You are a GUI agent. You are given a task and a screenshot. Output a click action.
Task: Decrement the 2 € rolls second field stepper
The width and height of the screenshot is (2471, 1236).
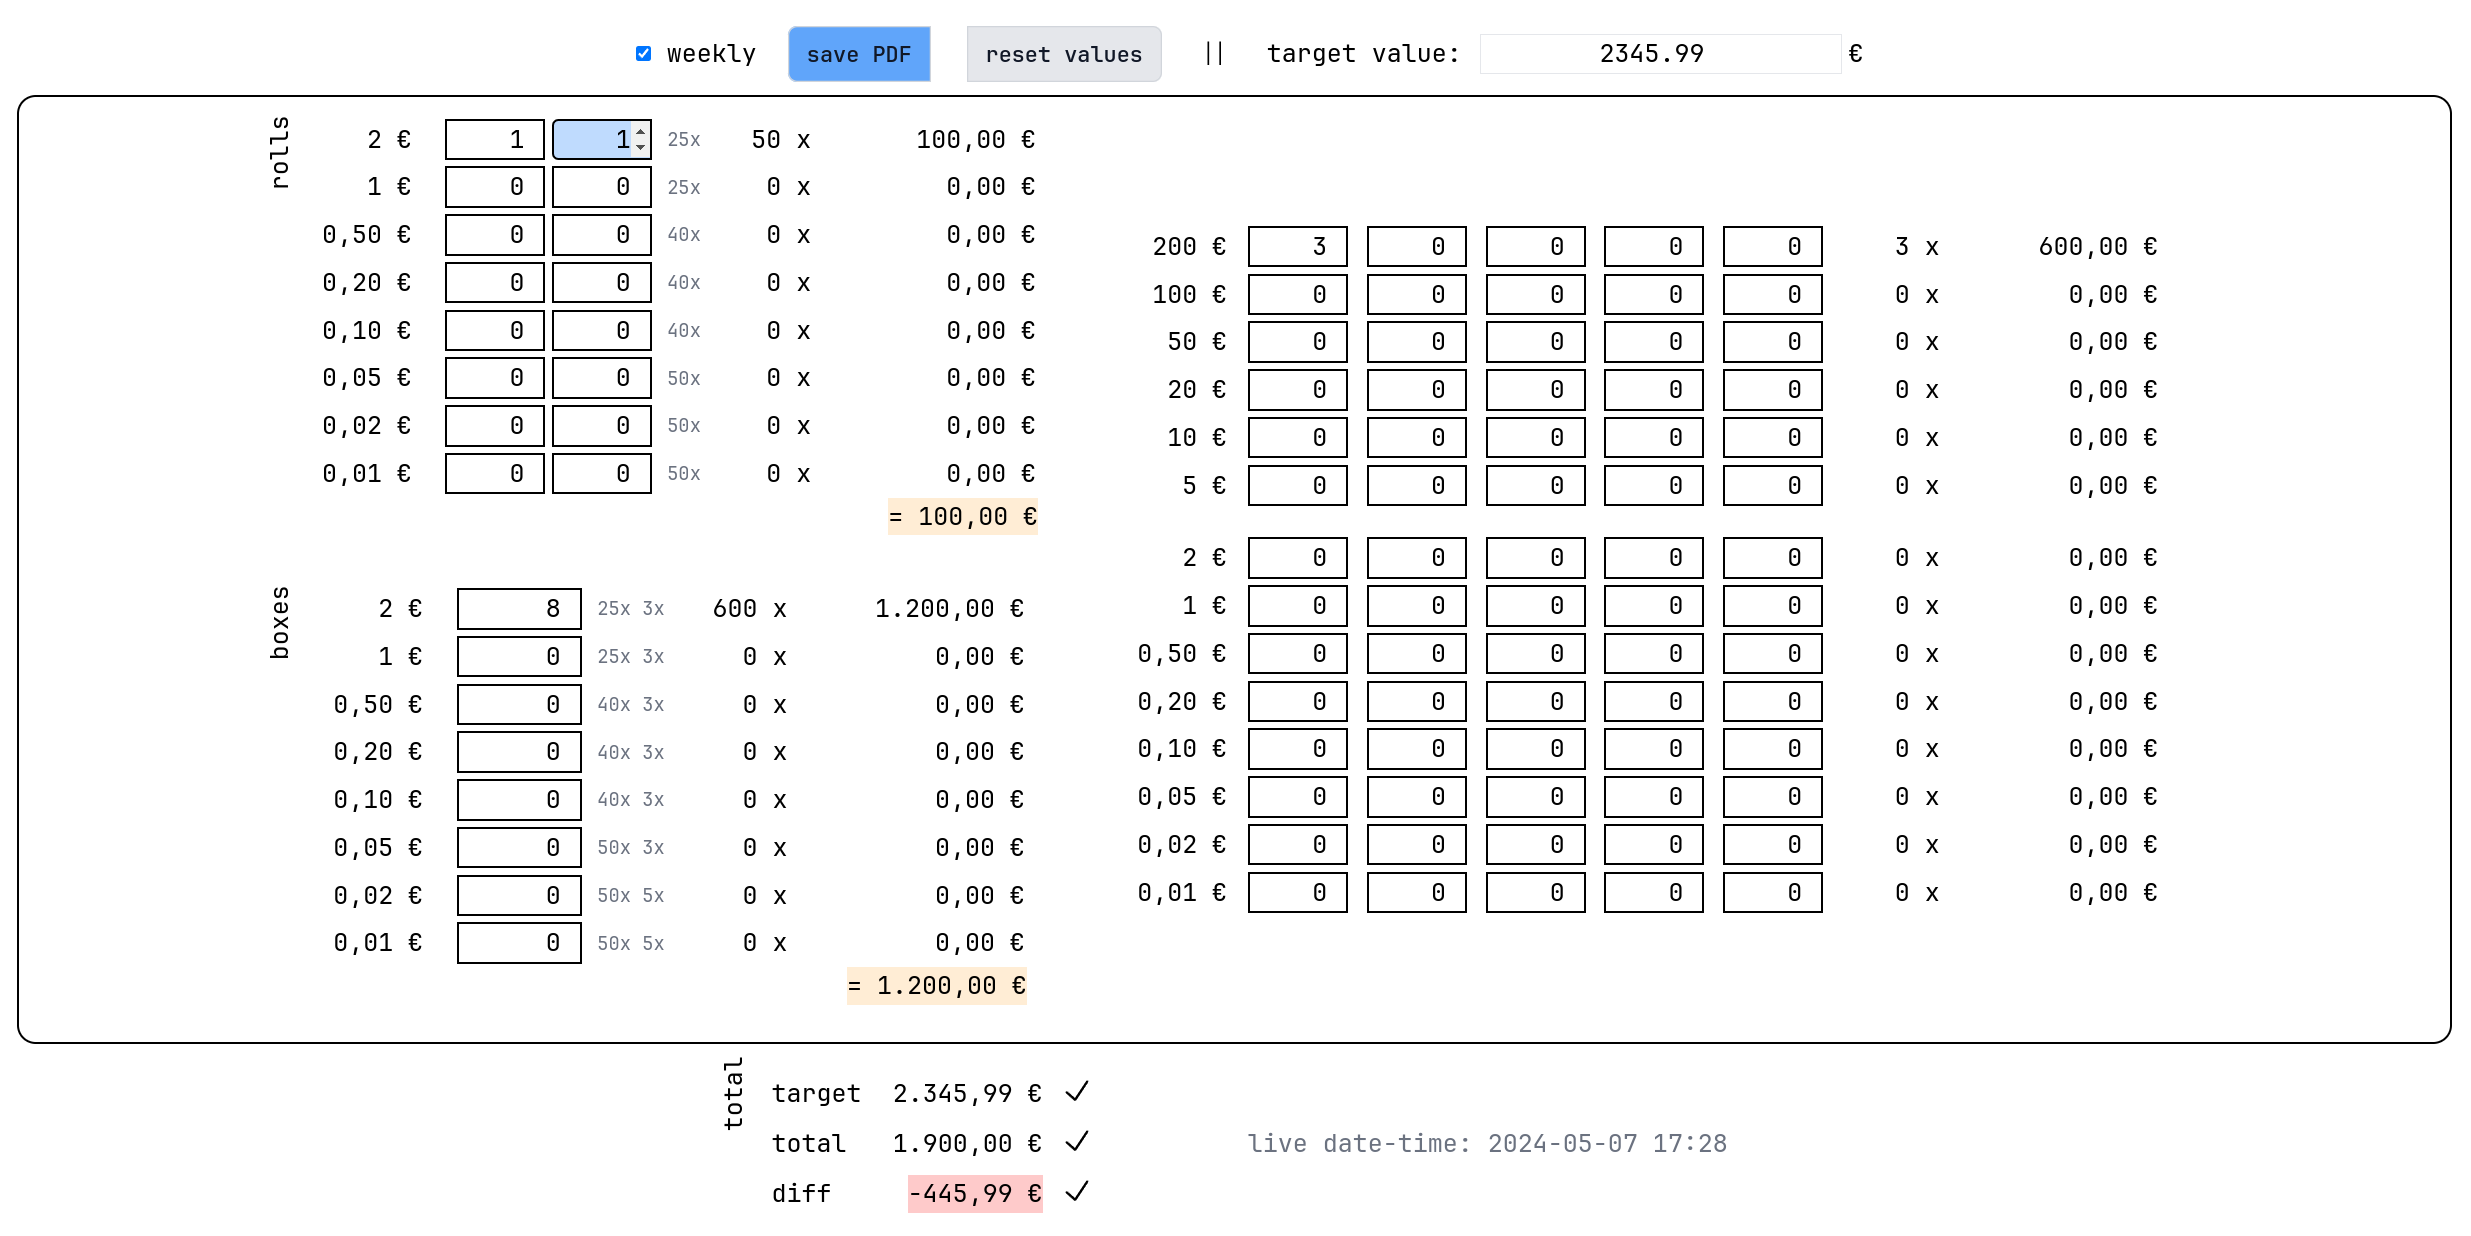641,147
